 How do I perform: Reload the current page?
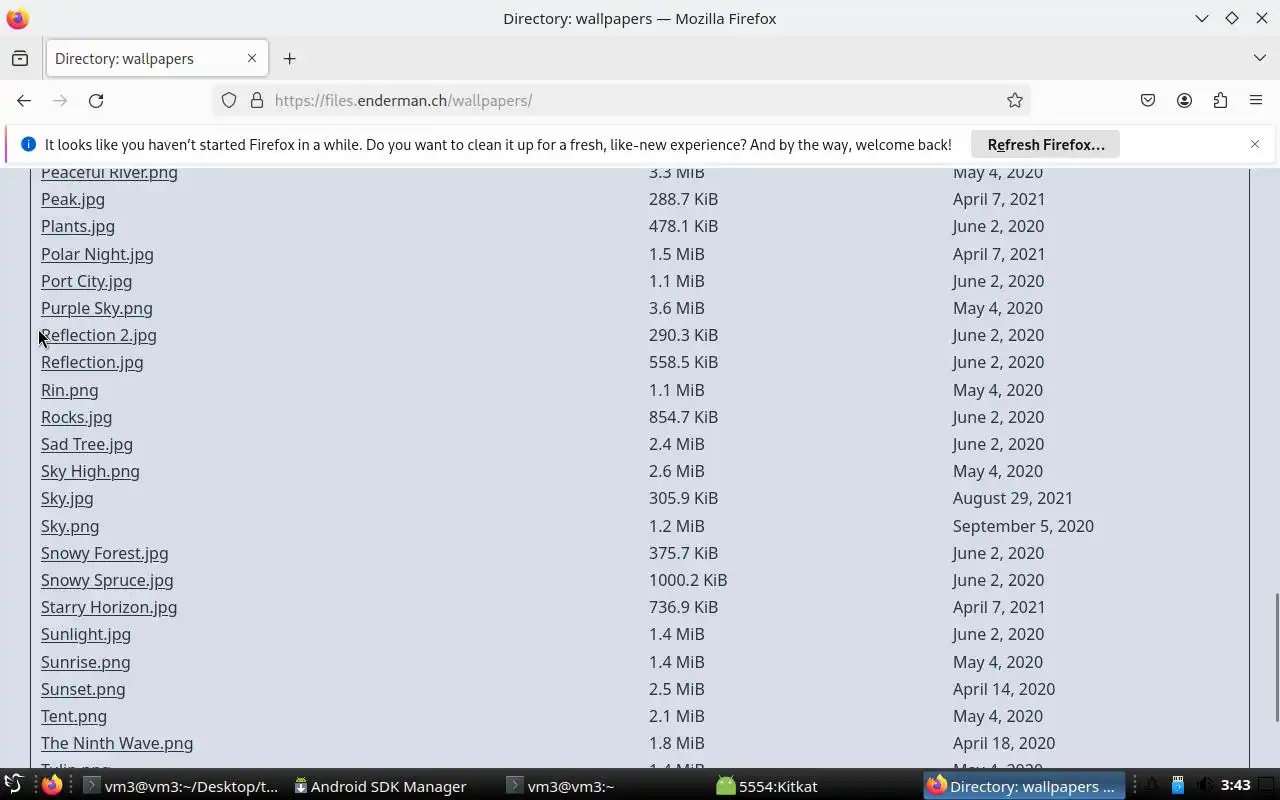pyautogui.click(x=96, y=100)
